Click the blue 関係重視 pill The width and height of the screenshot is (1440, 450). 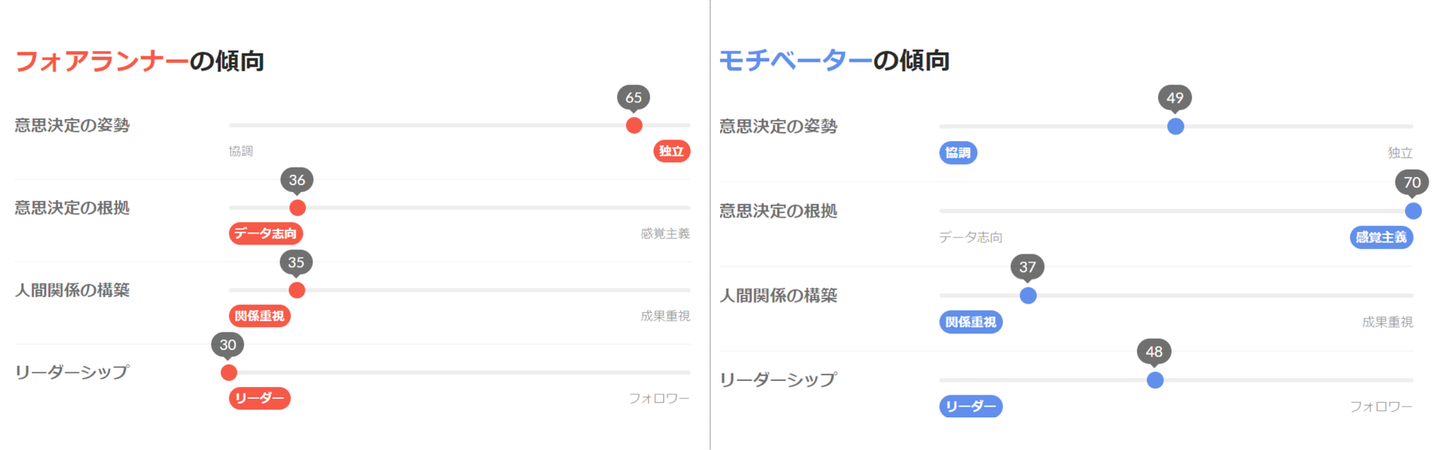click(x=972, y=322)
